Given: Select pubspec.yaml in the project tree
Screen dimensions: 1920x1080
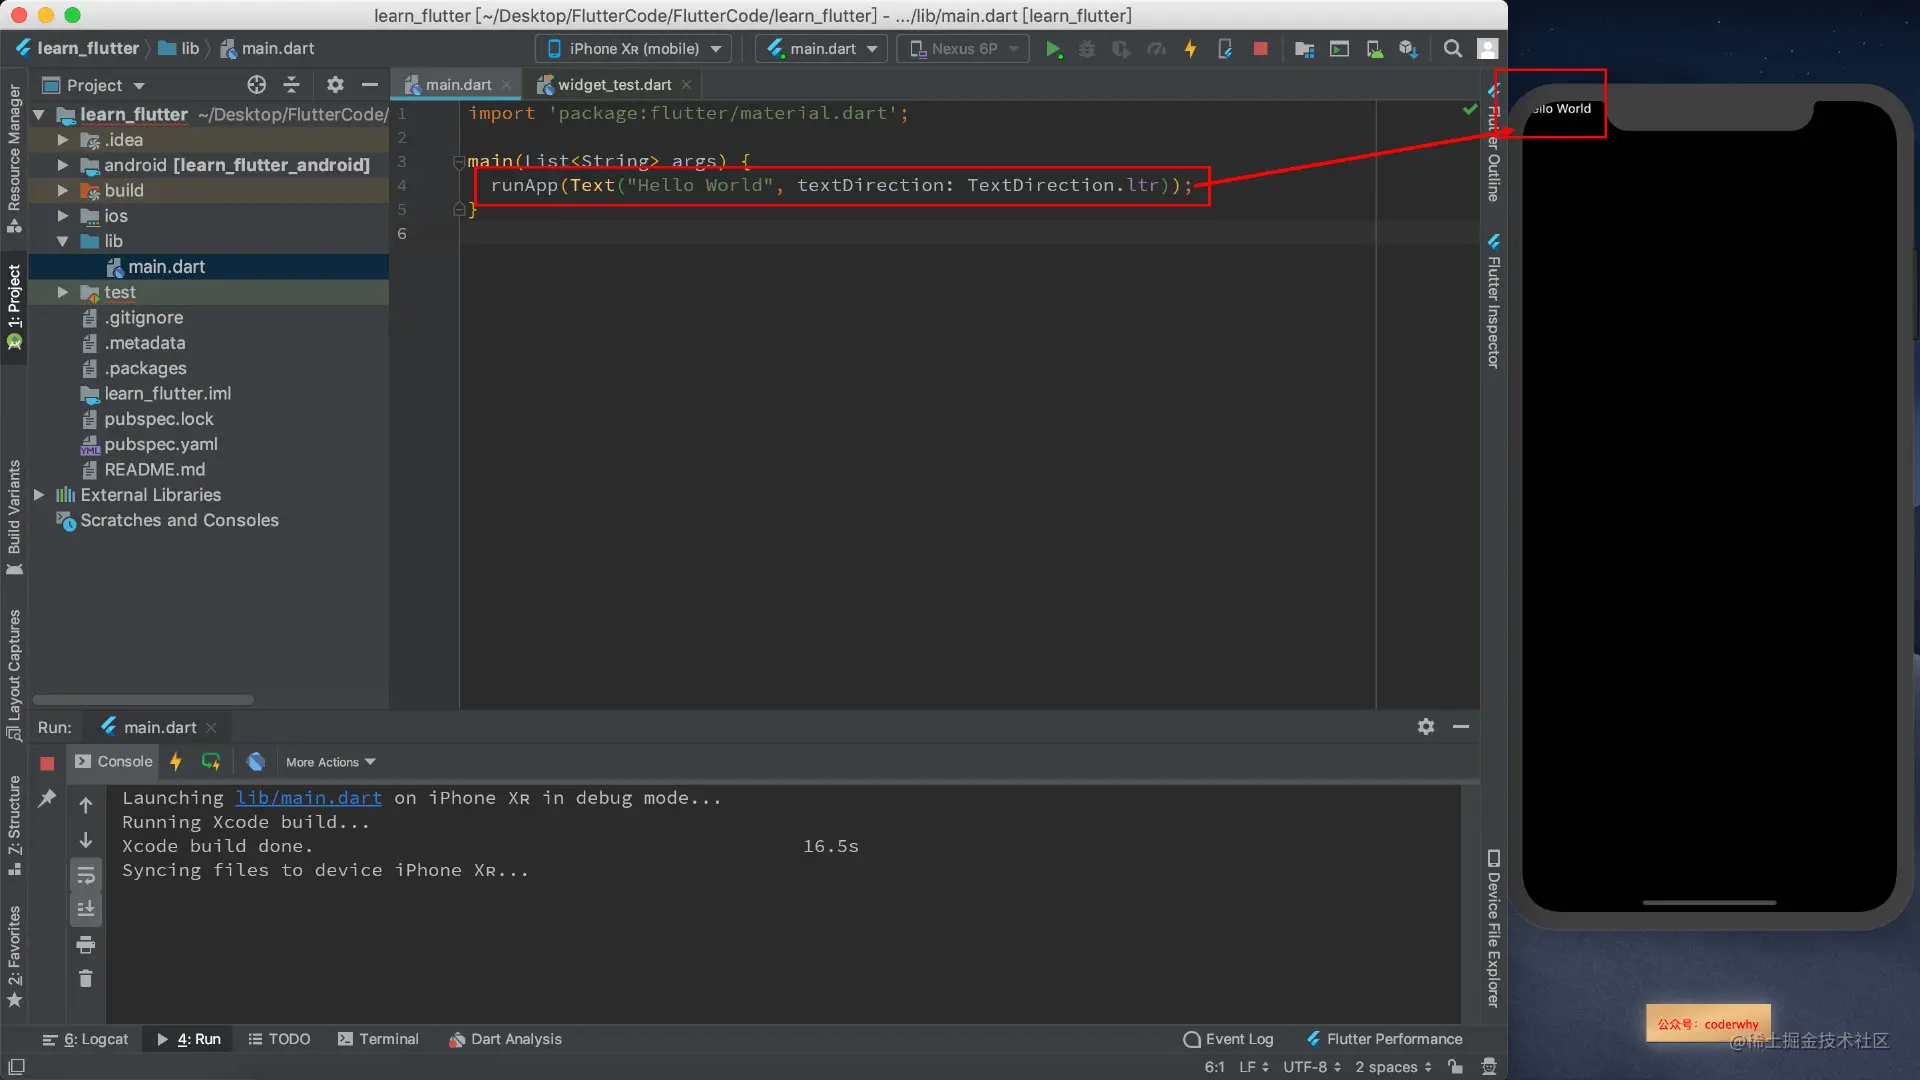Looking at the screenshot, I should [x=160, y=444].
